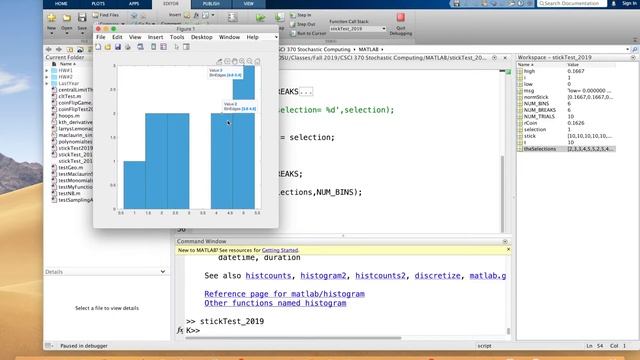Switch to the PLOTS ribbon tab
The image size is (640, 360).
pos(98,4)
